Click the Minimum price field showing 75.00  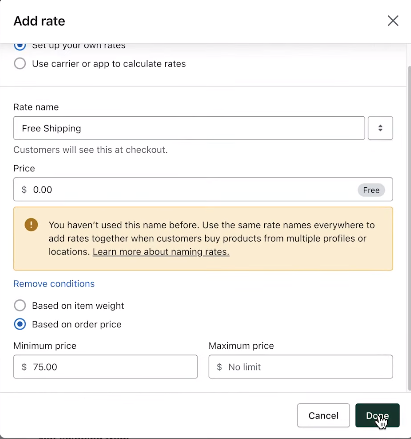pyautogui.click(x=105, y=367)
